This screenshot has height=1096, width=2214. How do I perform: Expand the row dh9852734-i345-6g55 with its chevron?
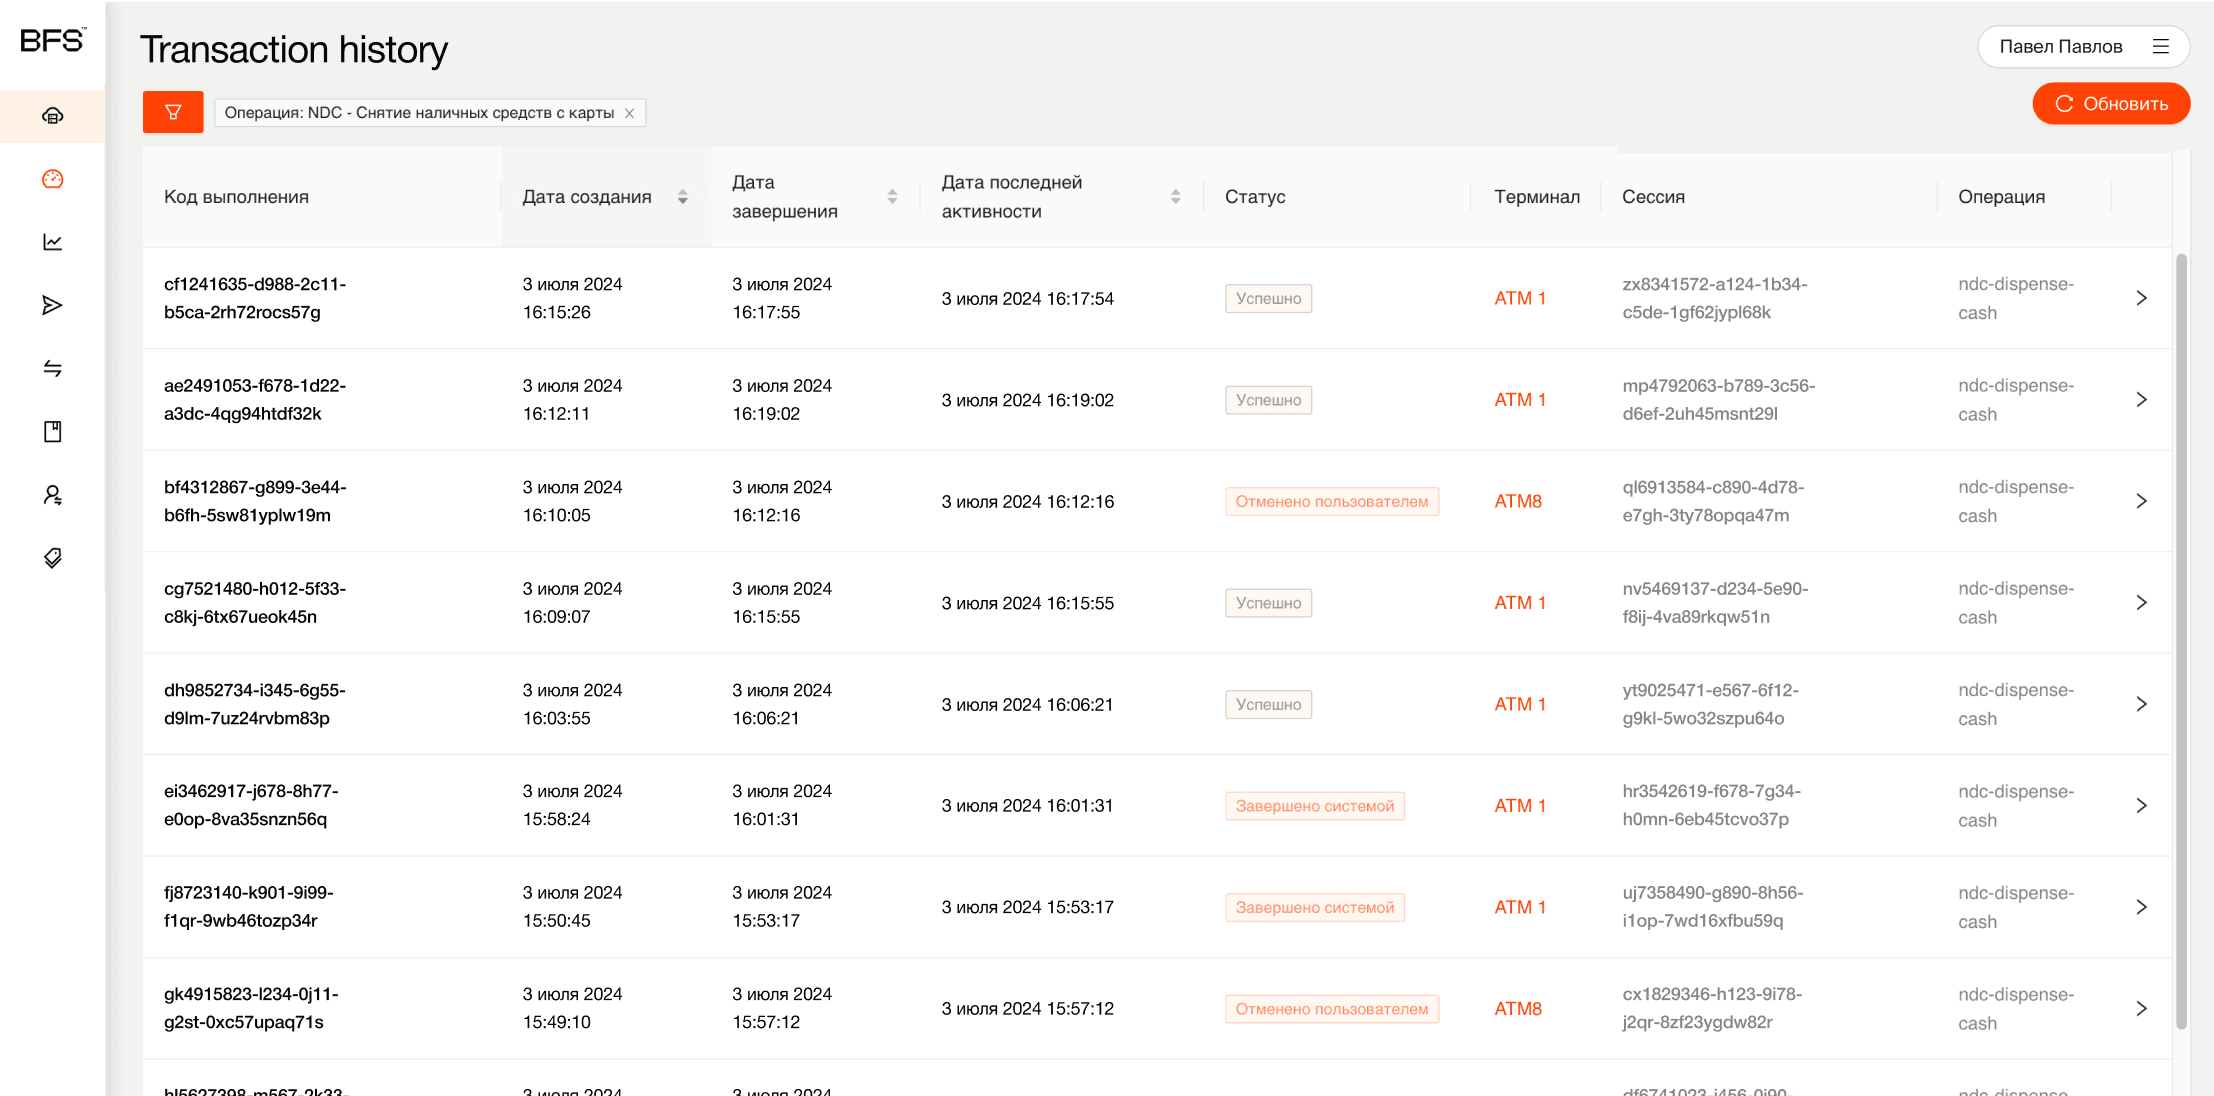click(x=2141, y=704)
